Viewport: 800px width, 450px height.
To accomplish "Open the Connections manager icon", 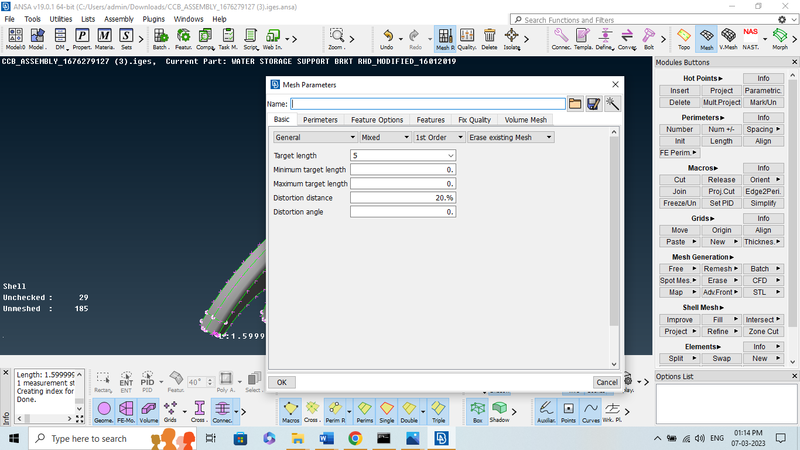I will click(x=561, y=39).
